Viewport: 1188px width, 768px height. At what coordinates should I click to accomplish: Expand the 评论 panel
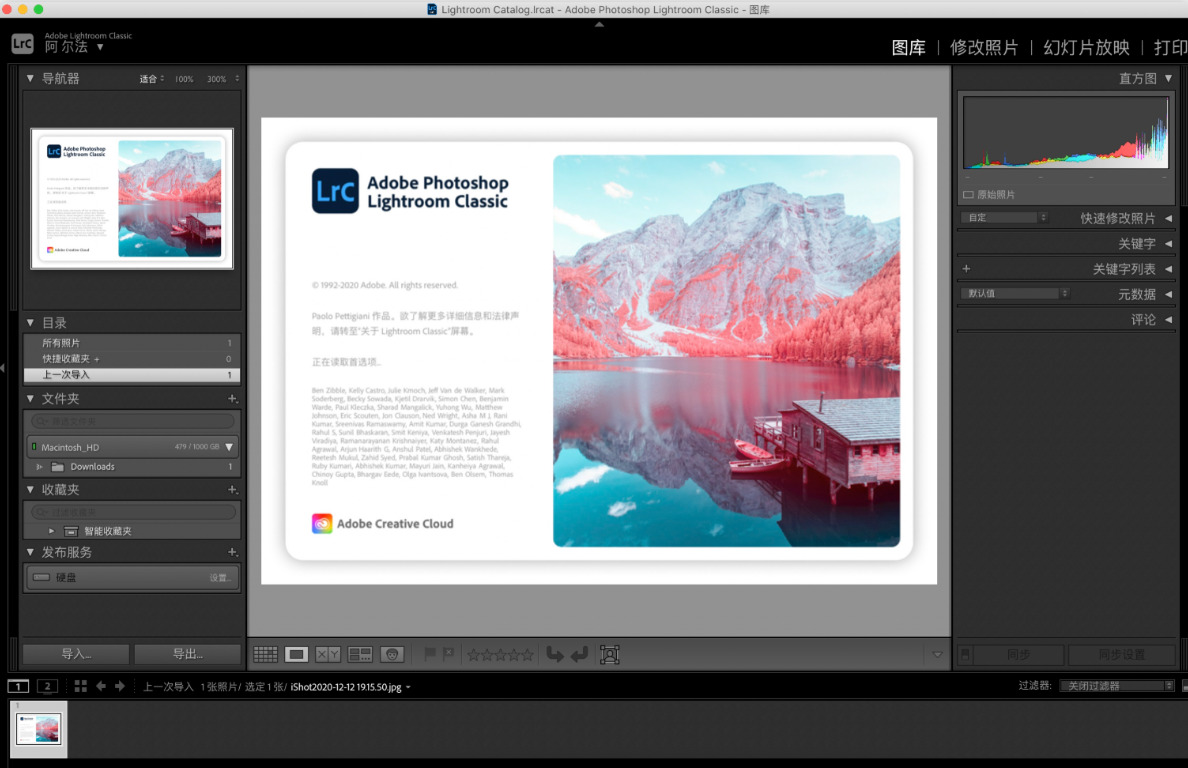coord(1169,320)
